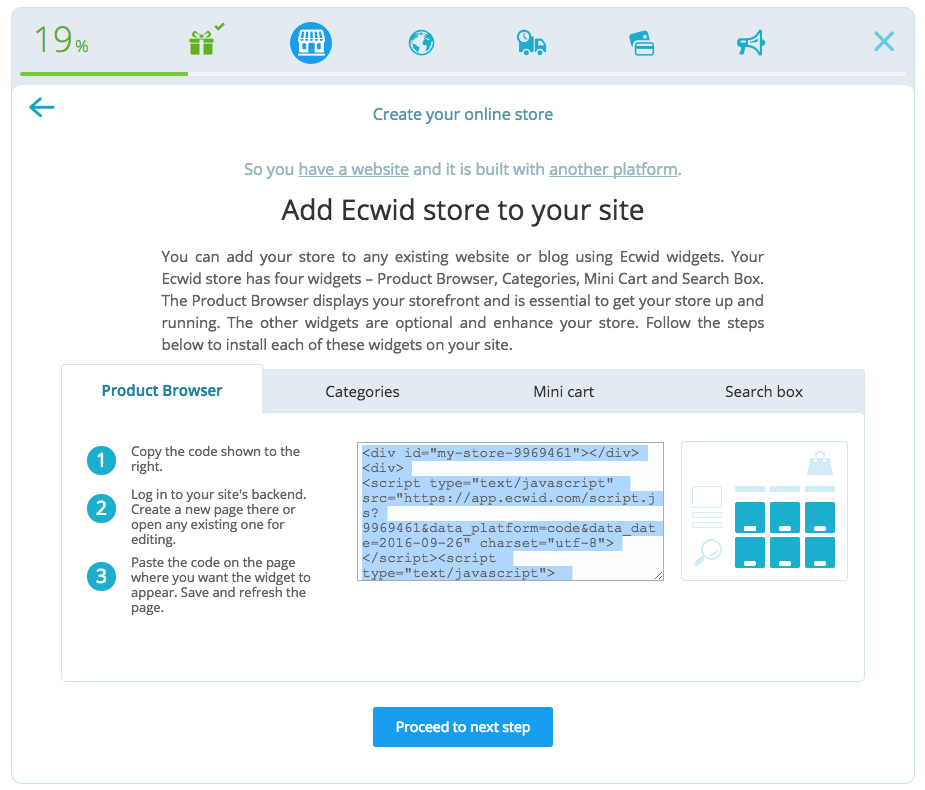Go to the delivery truck step icon
The width and height of the screenshot is (925, 790).
531,43
